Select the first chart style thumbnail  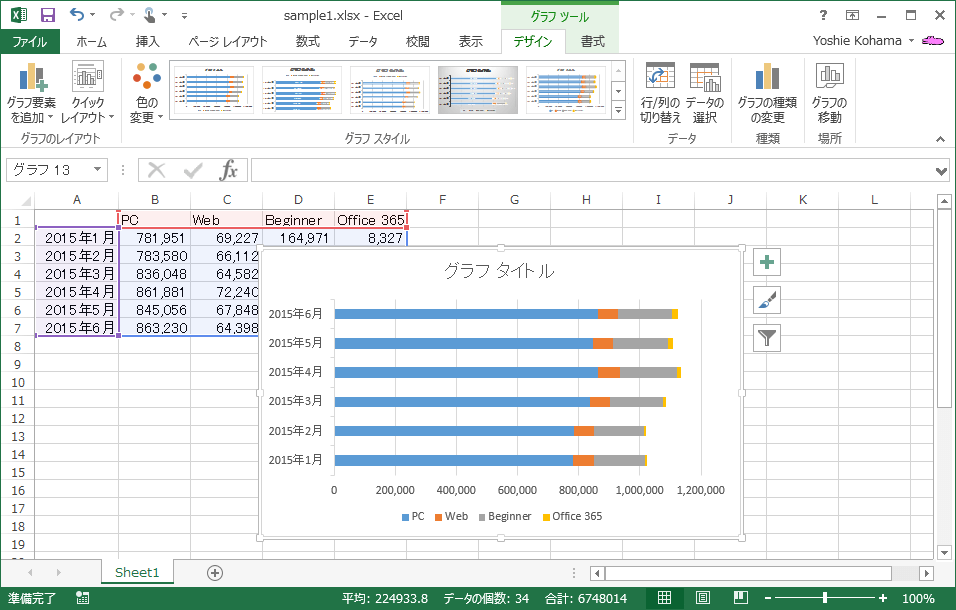pos(213,90)
